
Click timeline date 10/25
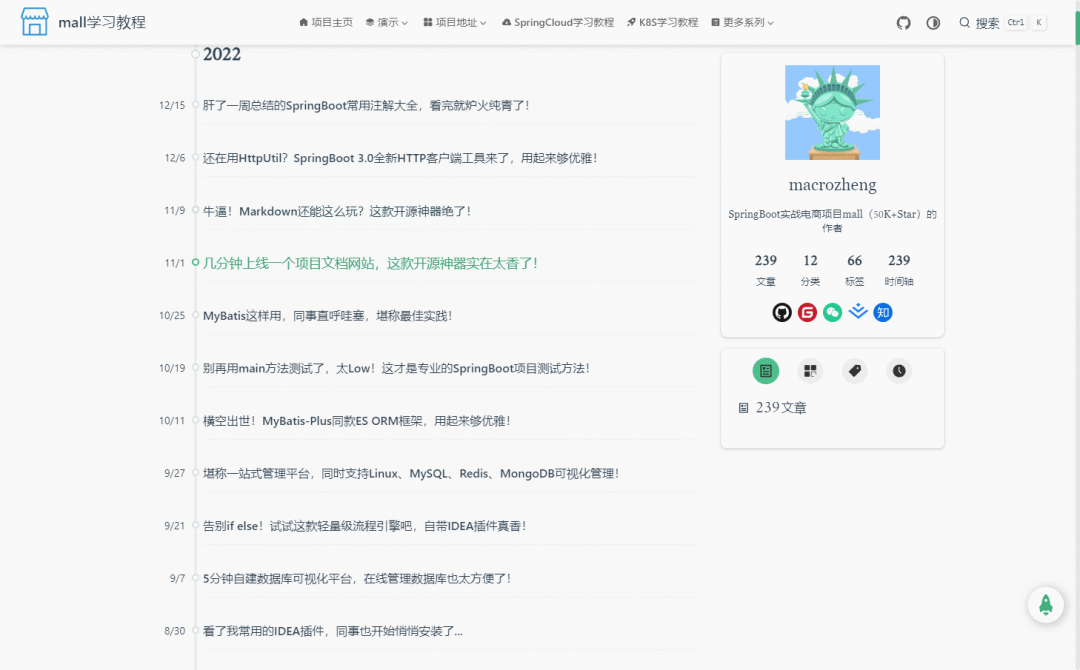[x=172, y=315]
